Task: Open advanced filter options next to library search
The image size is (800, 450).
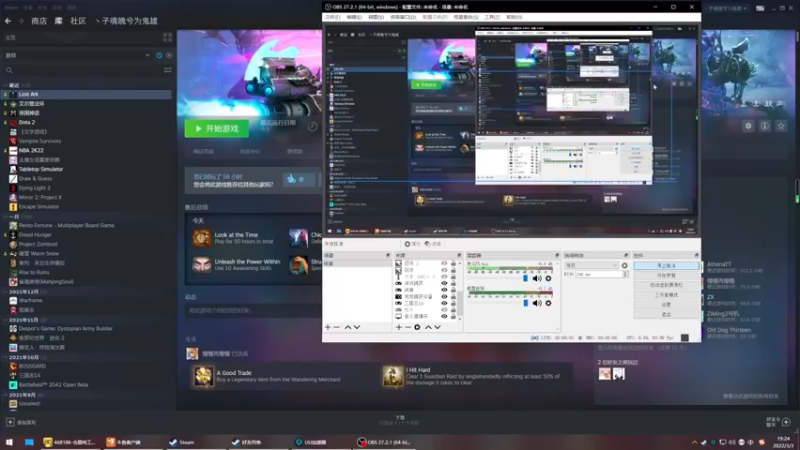Action: tap(167, 70)
